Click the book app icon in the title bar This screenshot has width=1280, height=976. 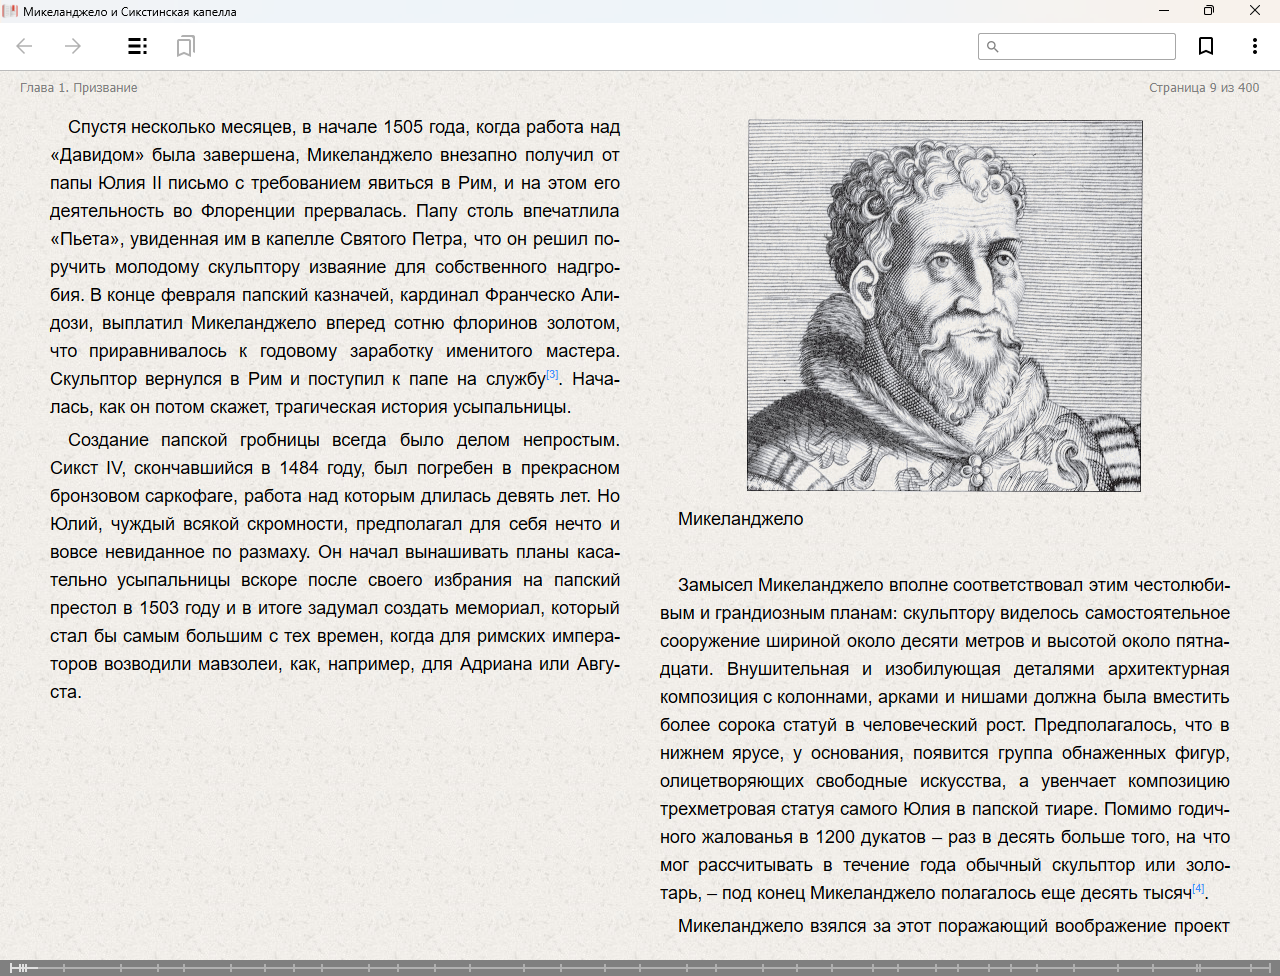coord(11,11)
